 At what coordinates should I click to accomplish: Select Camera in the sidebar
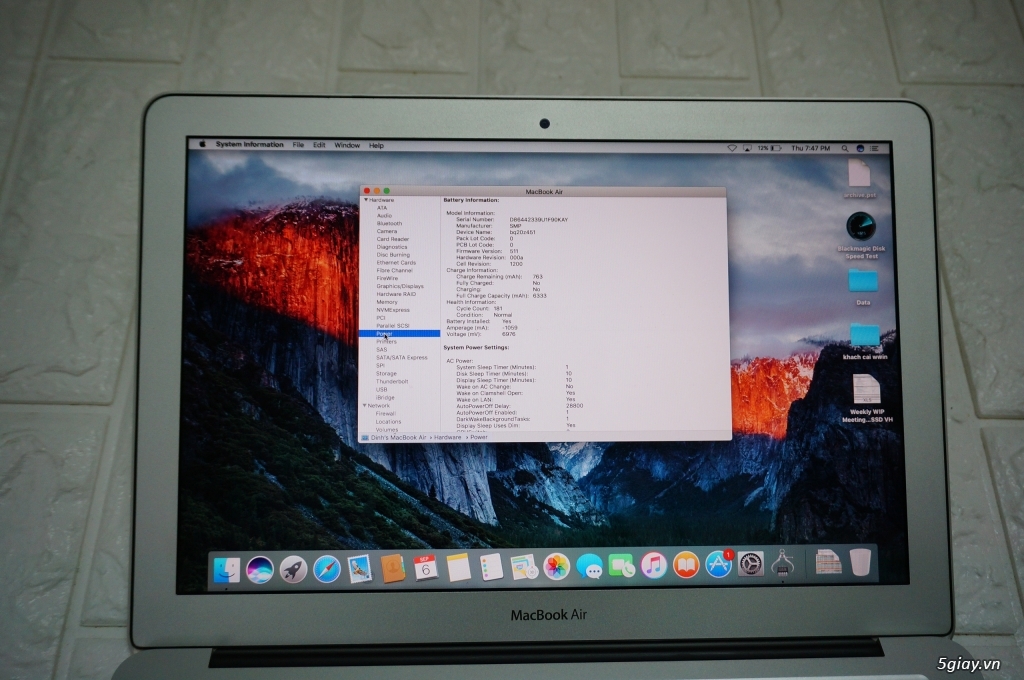(387, 231)
